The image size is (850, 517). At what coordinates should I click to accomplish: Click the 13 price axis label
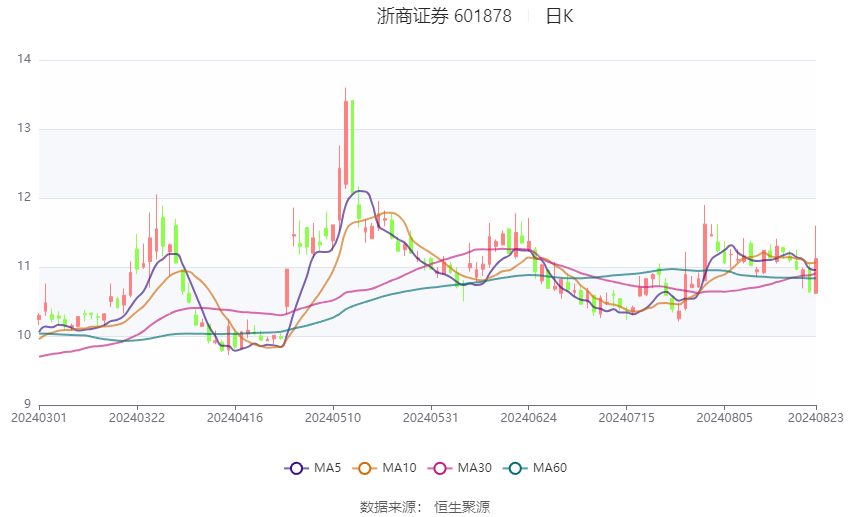(x=24, y=128)
